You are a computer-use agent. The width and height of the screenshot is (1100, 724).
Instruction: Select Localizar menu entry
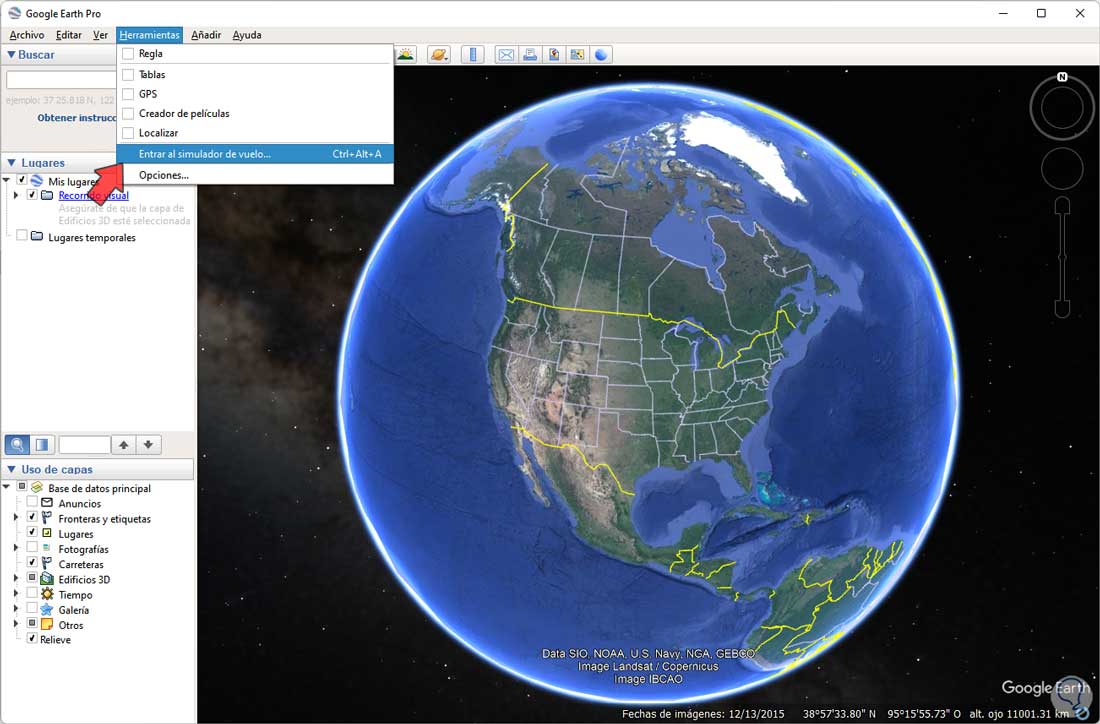[x=255, y=133]
